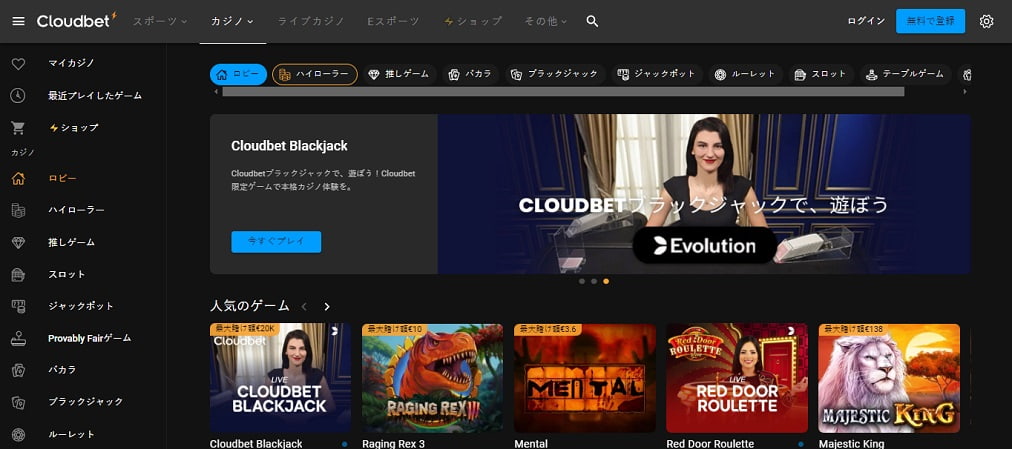The image size is (1012, 449).
Task: Select the ジャックポット category chip
Action: click(x=656, y=75)
